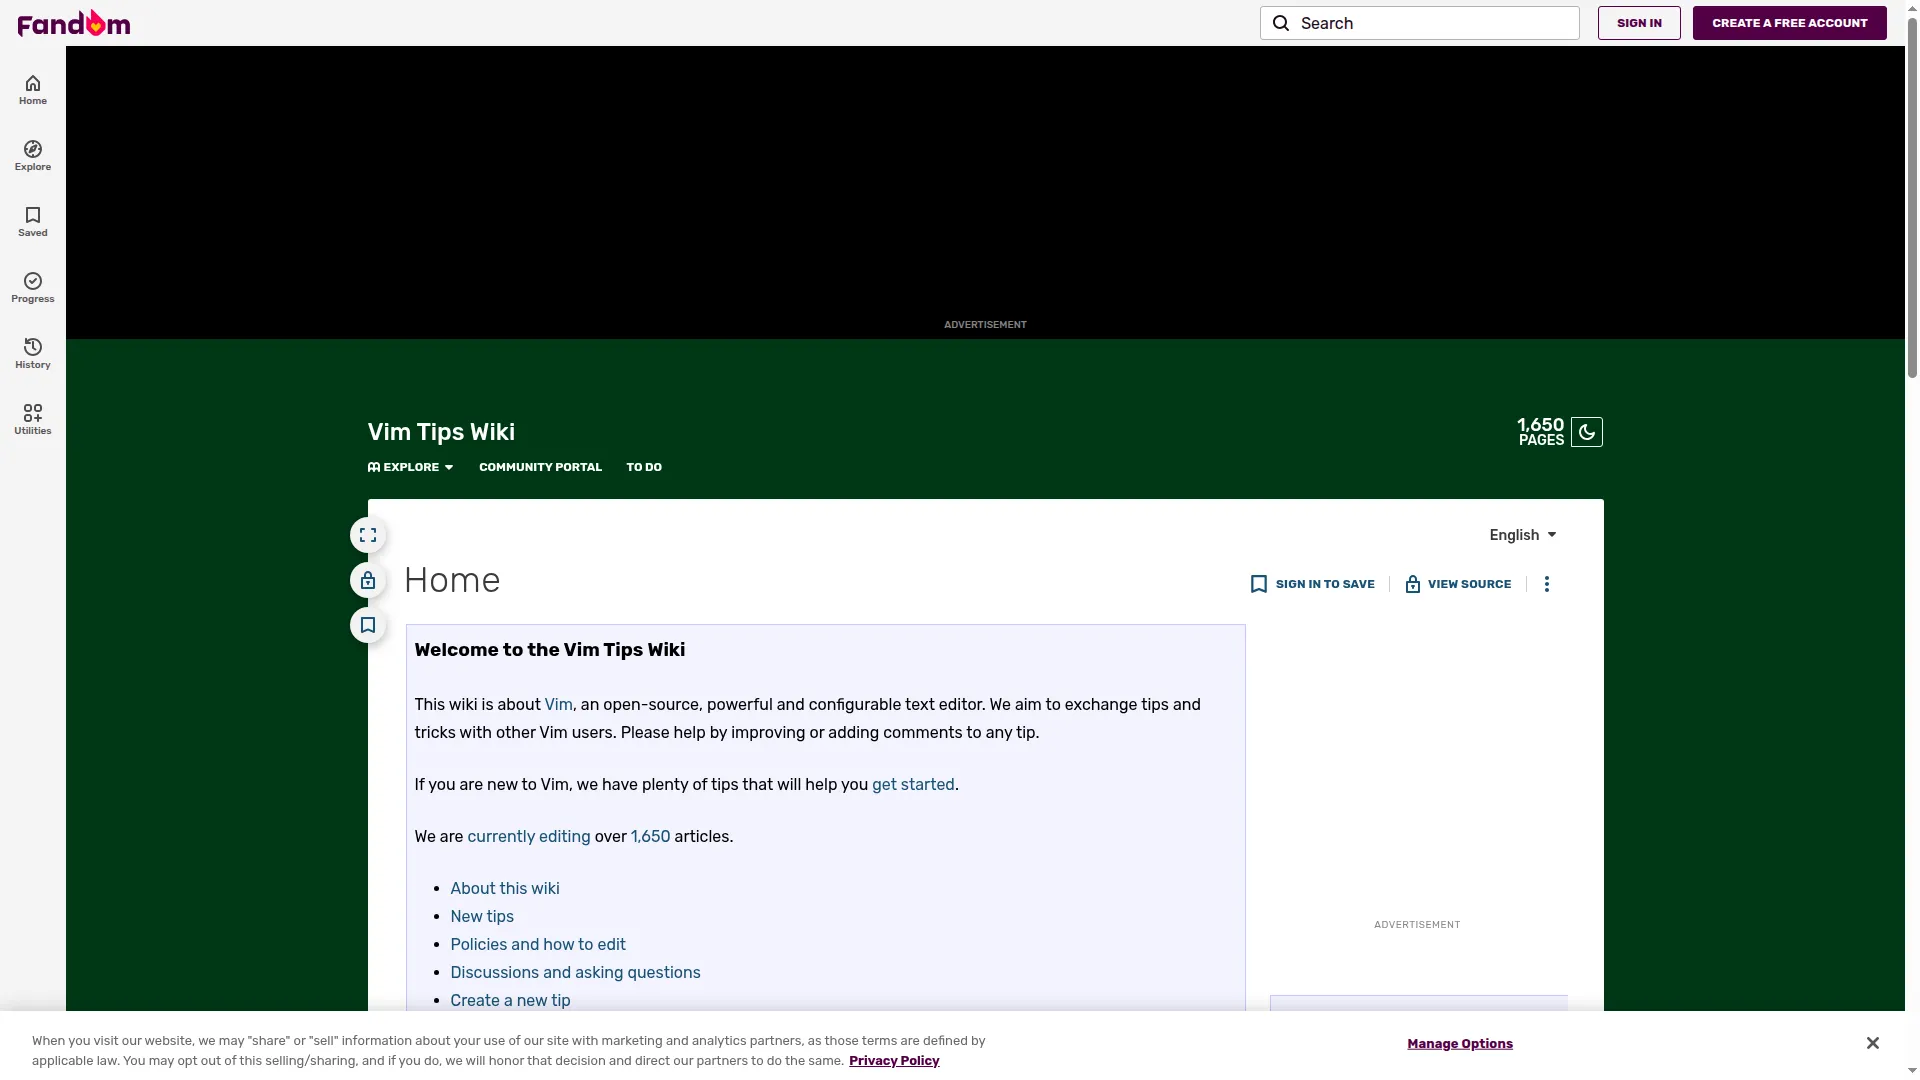This screenshot has height=1080, width=1920.
Task: Click View Source button
Action: coord(1458,584)
